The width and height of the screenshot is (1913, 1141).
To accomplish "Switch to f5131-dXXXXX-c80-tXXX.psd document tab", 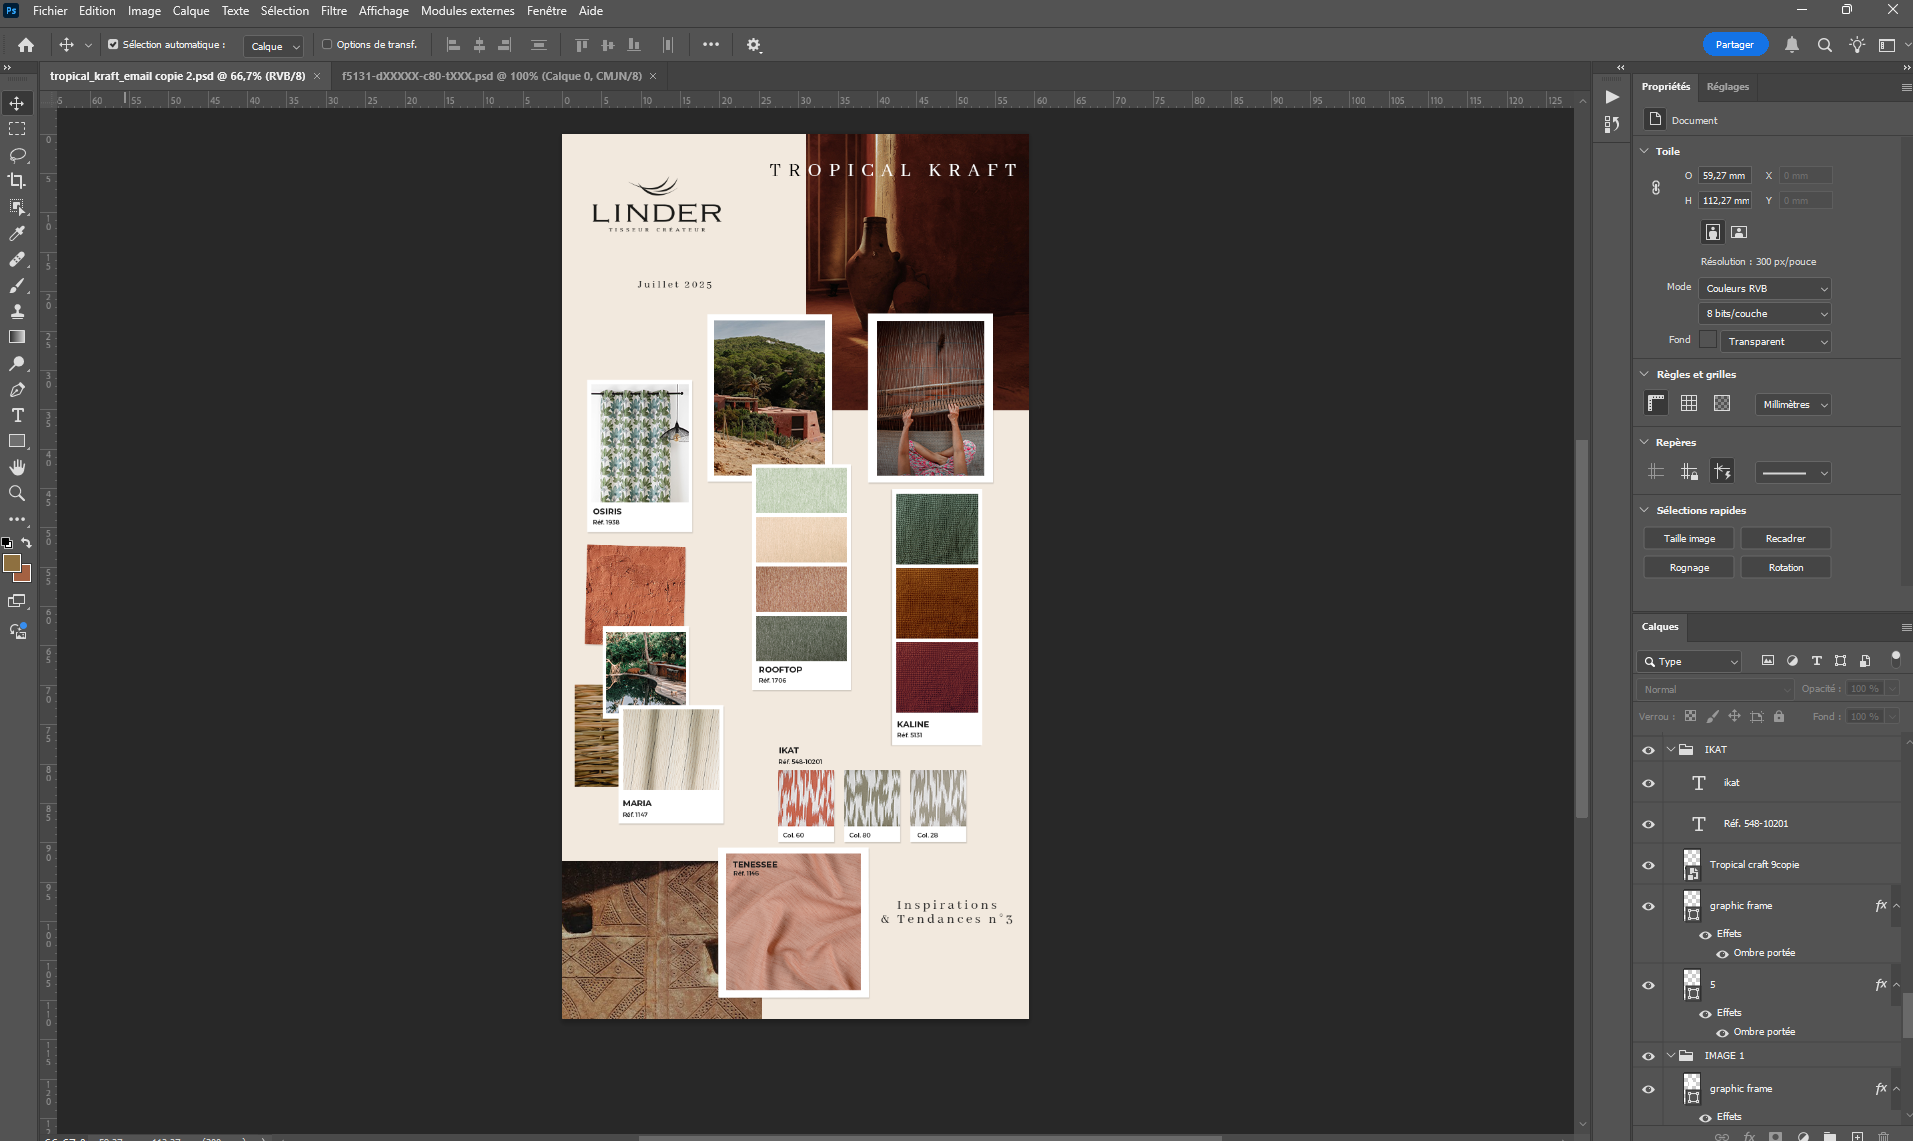I will [x=492, y=76].
